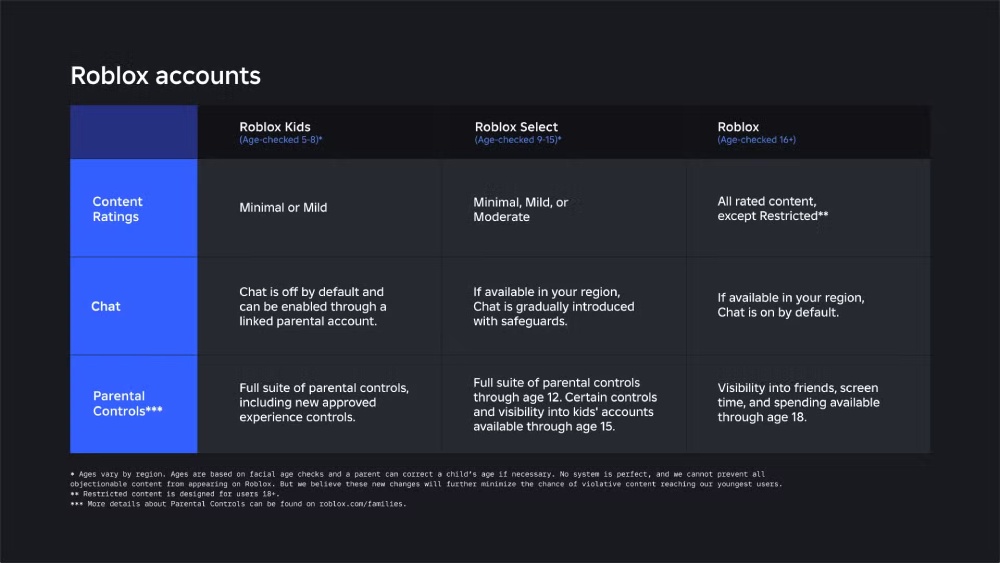Click the "(Age-checked 5-8)*" subtitle text
This screenshot has height=563, width=1000.
(280, 140)
